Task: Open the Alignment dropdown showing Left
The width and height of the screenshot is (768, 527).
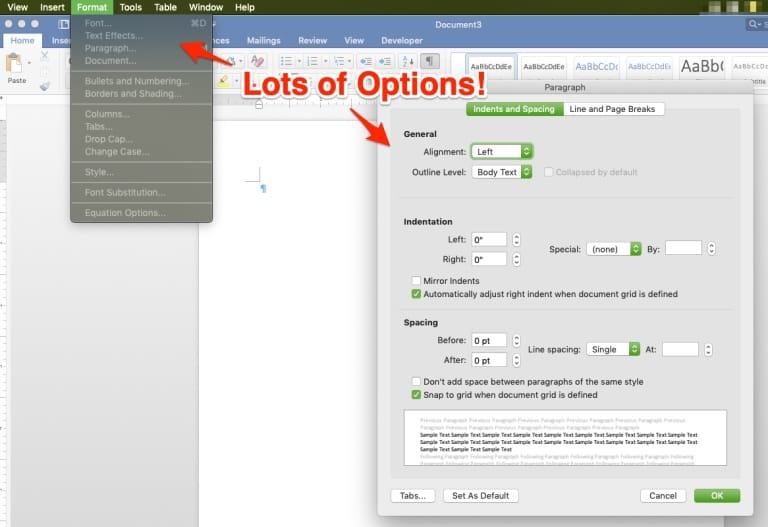Action: (502, 152)
